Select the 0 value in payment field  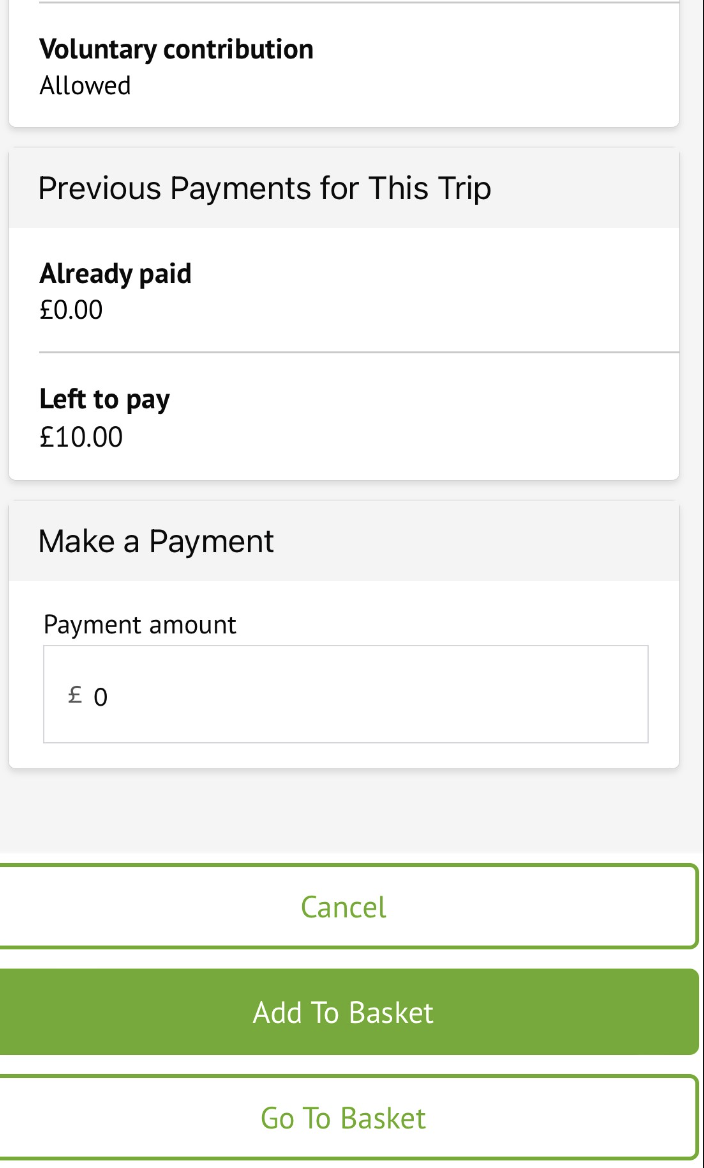point(100,697)
